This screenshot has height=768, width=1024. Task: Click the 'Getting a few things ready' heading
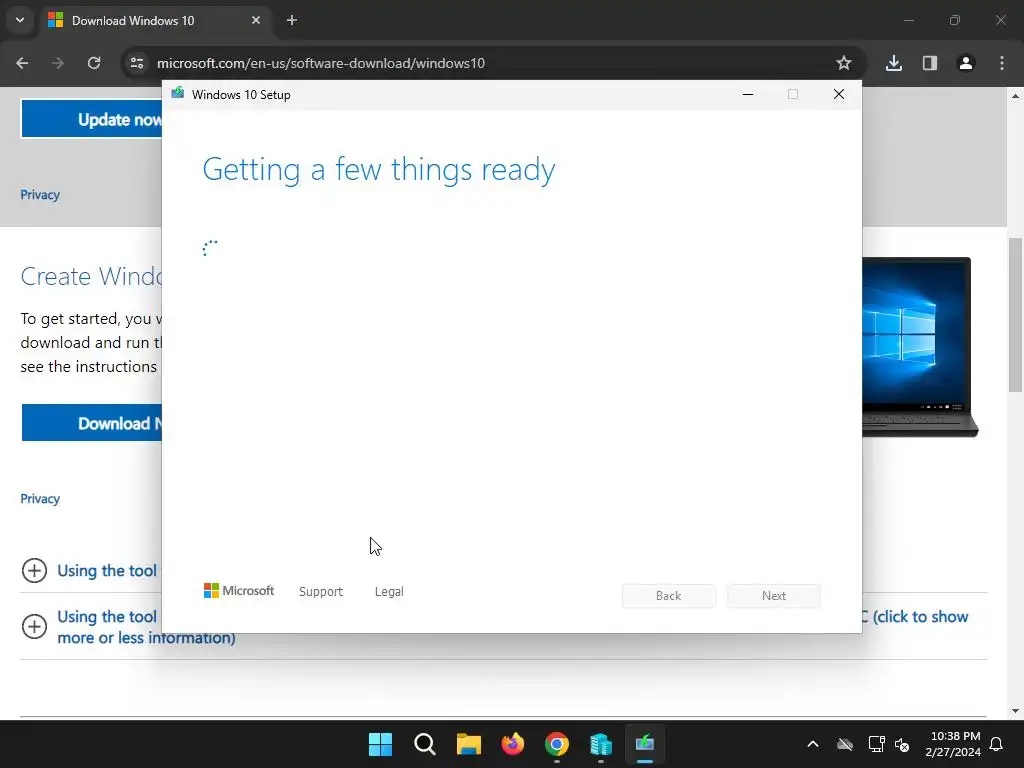point(379,169)
